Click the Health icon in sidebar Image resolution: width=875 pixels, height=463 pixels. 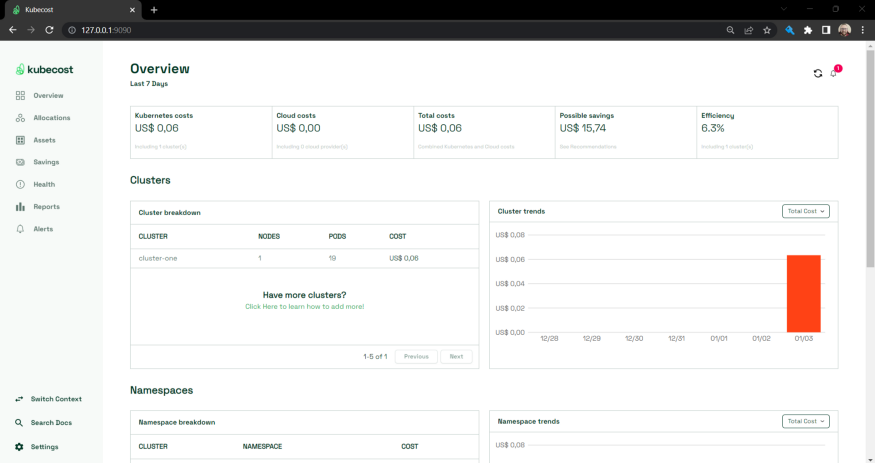point(20,184)
